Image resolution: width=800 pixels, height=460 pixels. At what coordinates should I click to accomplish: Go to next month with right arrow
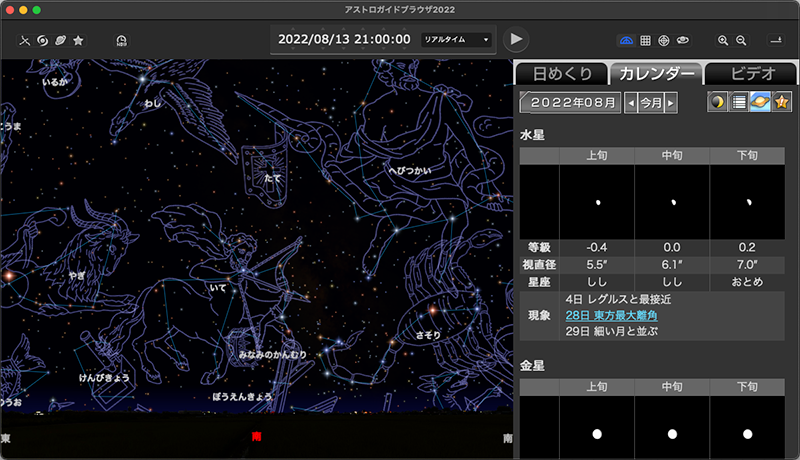pos(671,103)
